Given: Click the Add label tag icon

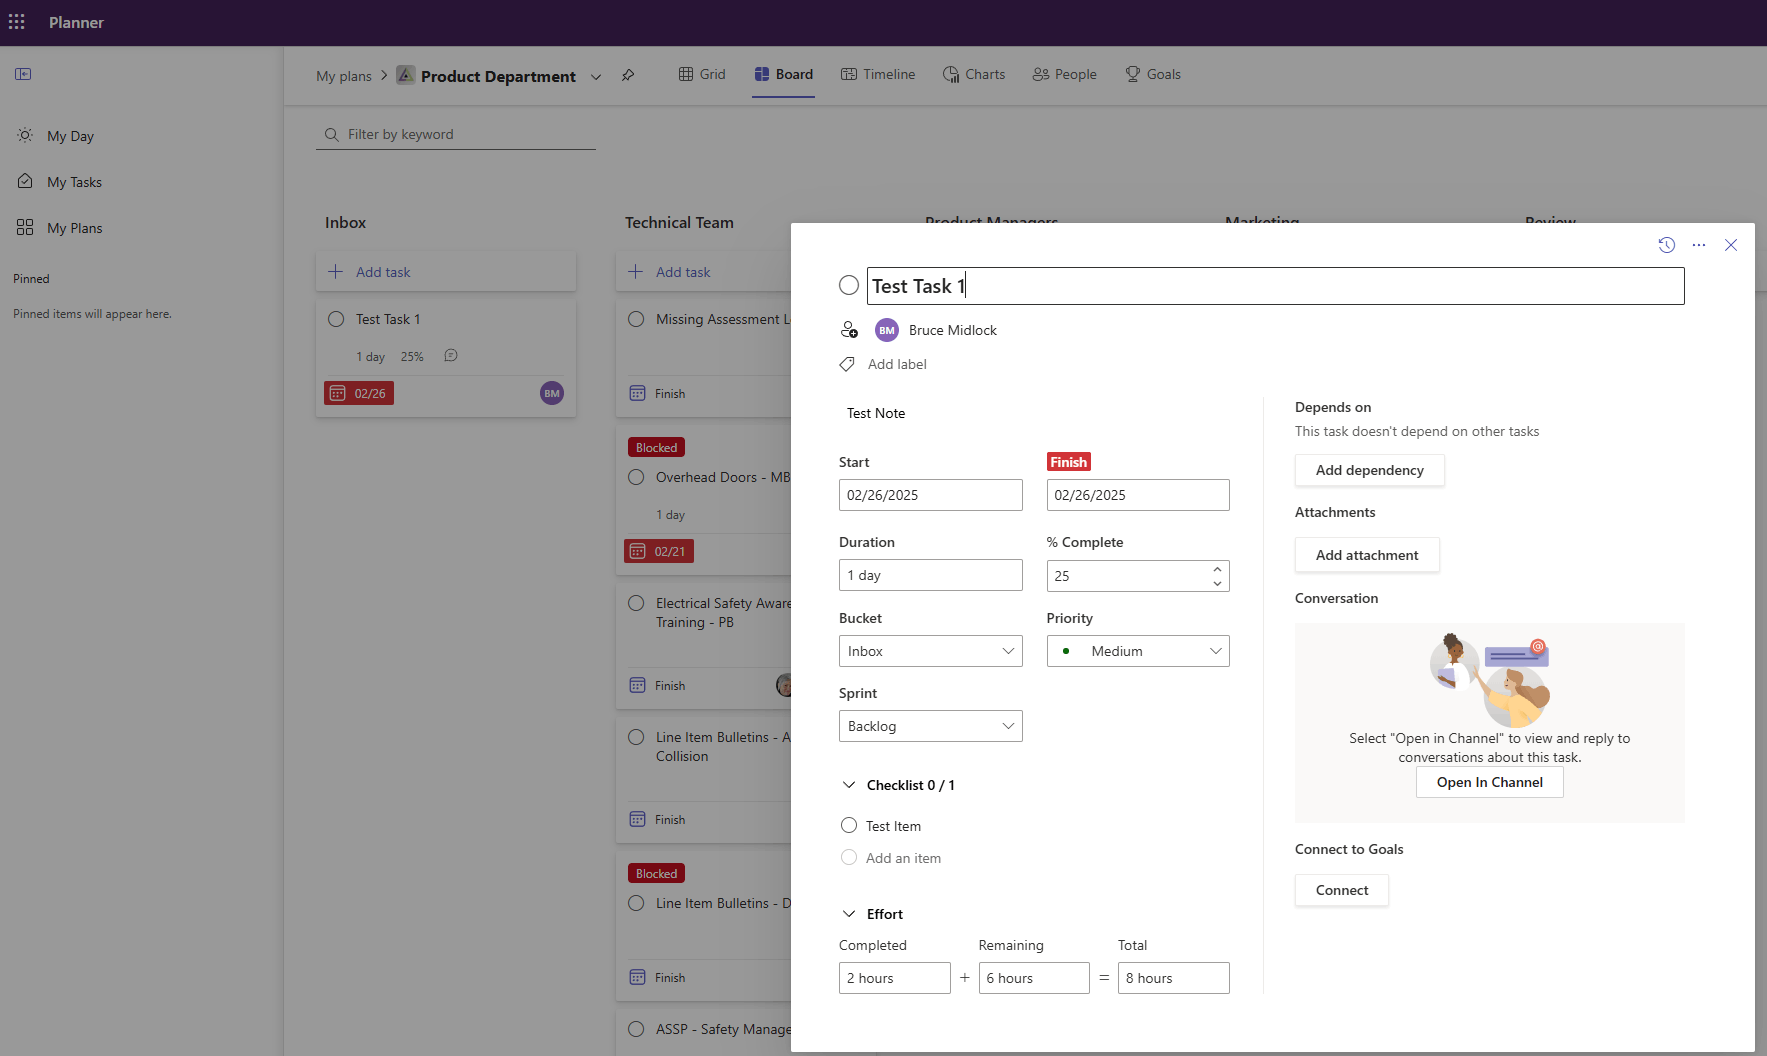Looking at the screenshot, I should [x=847, y=364].
